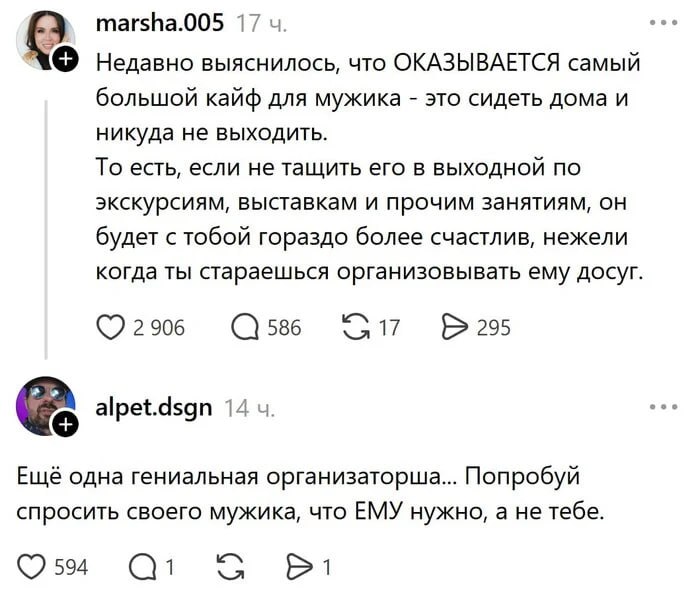Repost alpet.dsgn's reply
This screenshot has width=700, height=602.
230,567
